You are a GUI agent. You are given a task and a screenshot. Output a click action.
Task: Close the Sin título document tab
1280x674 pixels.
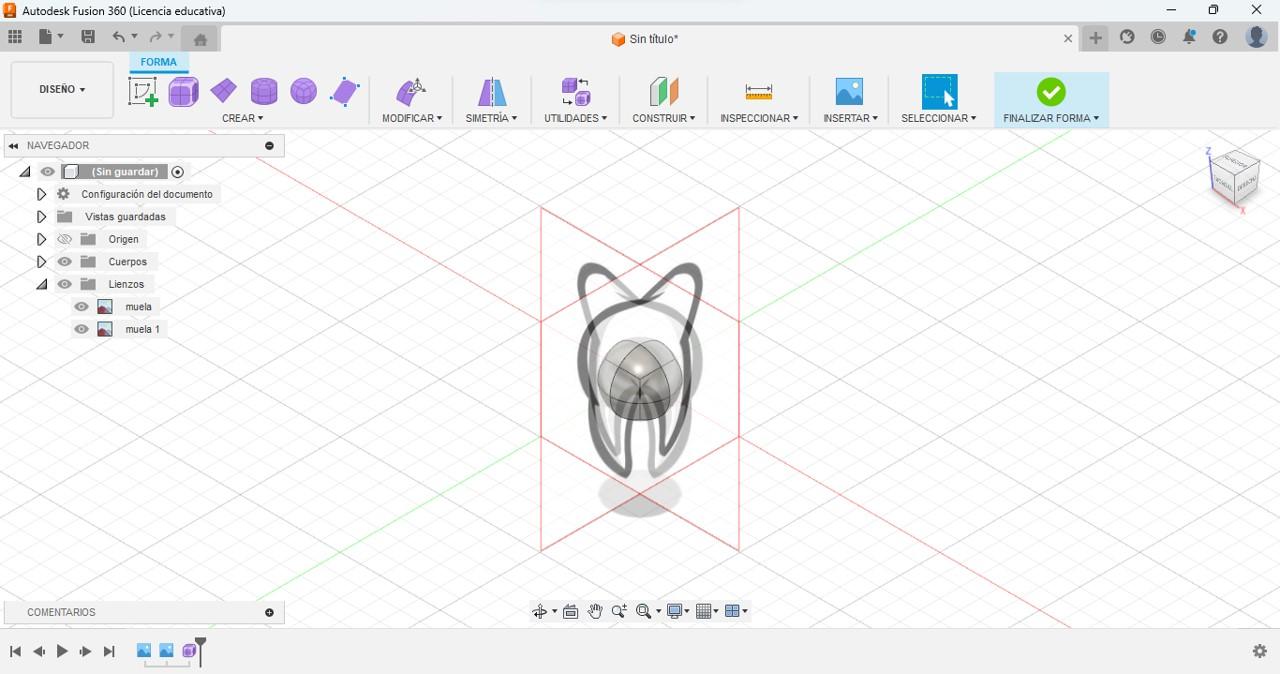[1068, 39]
